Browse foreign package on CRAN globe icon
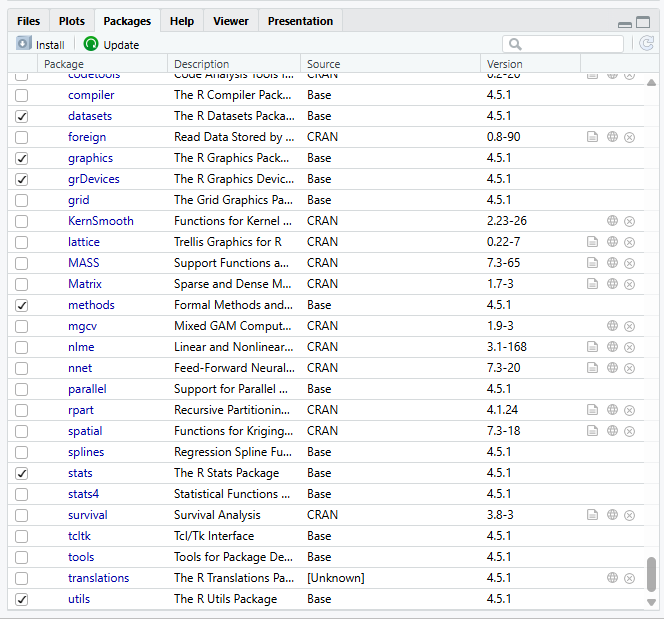The image size is (664, 619). (612, 137)
